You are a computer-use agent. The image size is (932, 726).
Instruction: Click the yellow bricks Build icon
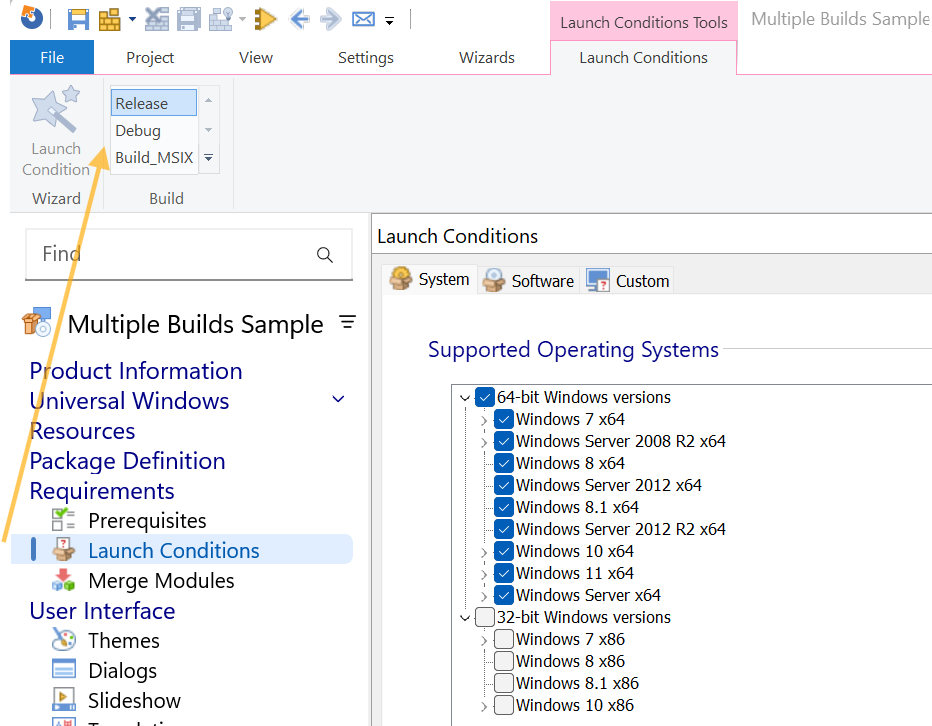pyautogui.click(x=109, y=20)
